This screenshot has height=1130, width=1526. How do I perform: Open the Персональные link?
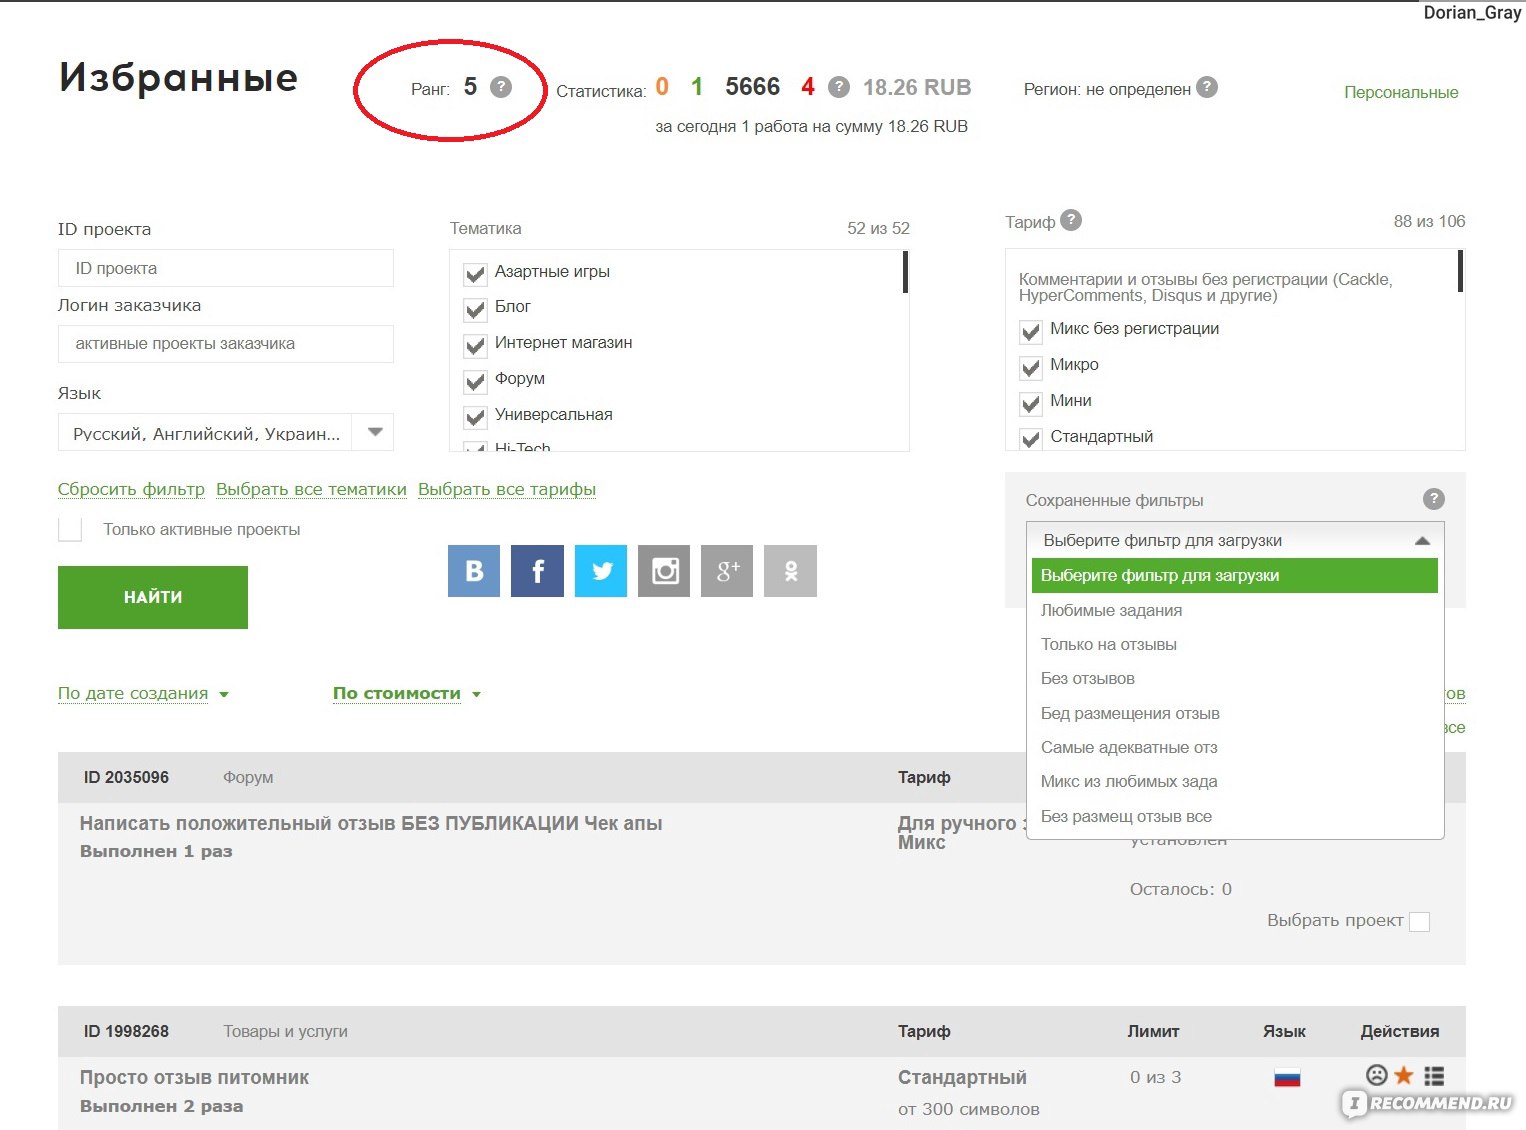coord(1401,92)
